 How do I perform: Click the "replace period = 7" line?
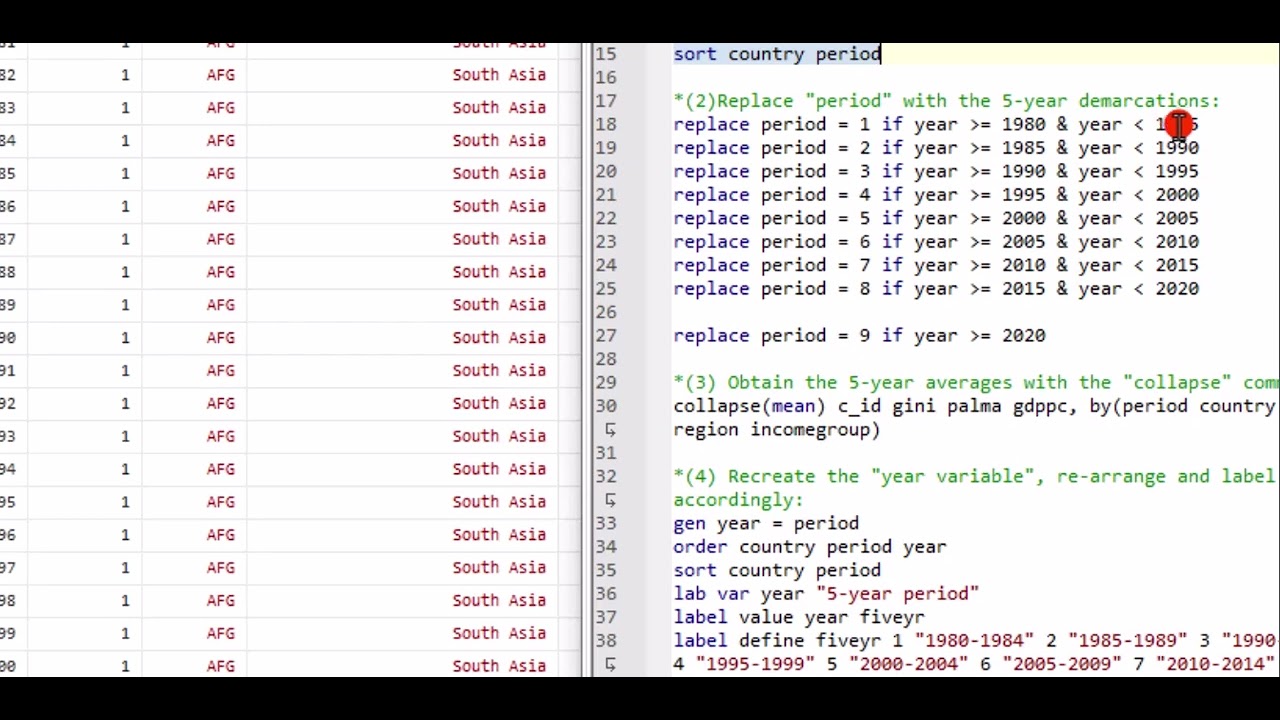(x=936, y=265)
